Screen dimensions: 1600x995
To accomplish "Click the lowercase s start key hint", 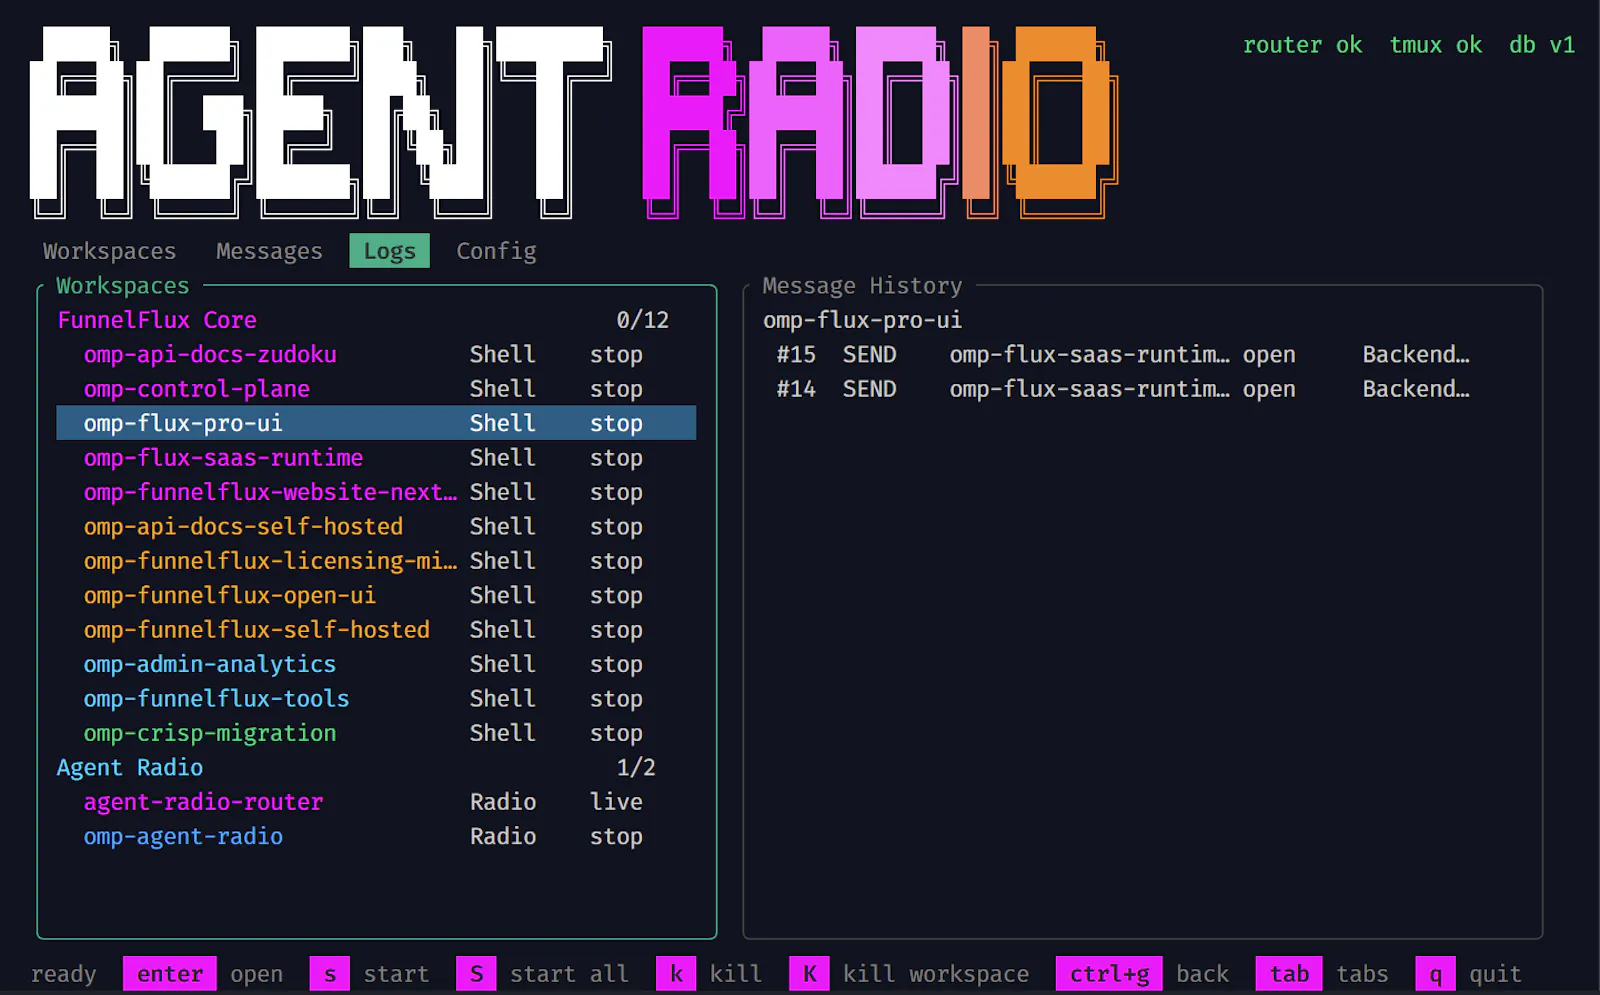I will (x=330, y=974).
